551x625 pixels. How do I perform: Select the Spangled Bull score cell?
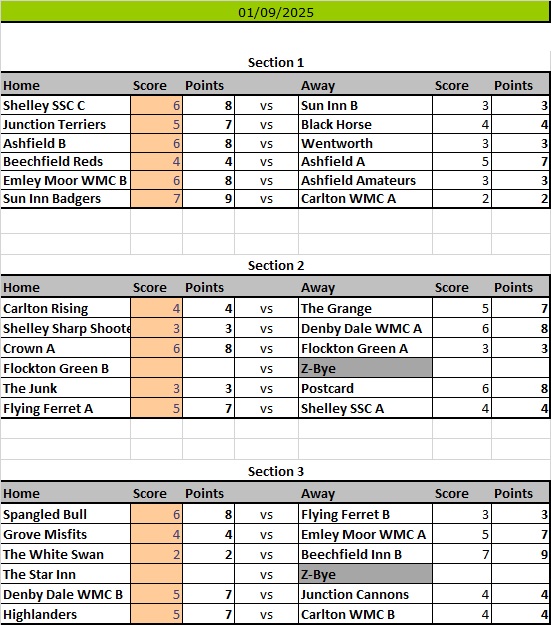[x=157, y=514]
